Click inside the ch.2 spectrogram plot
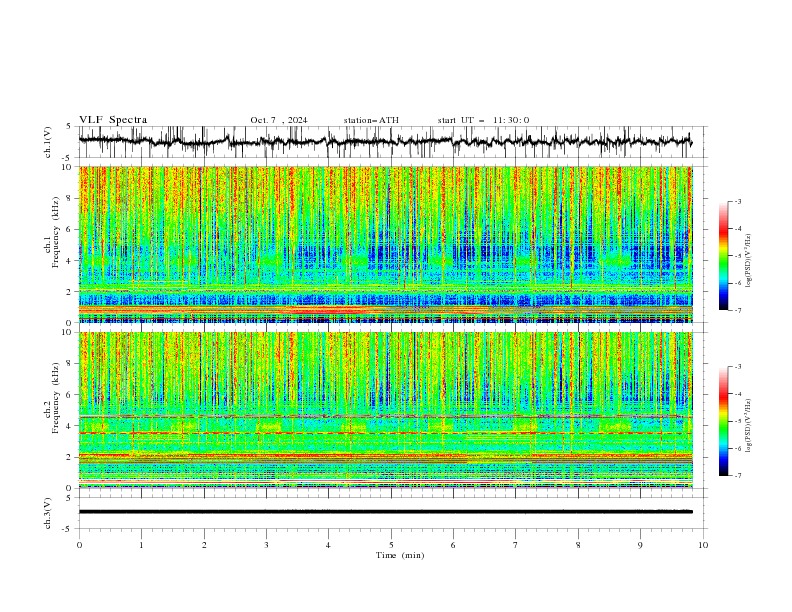Viewport: 792px width, 612px height. 386,410
